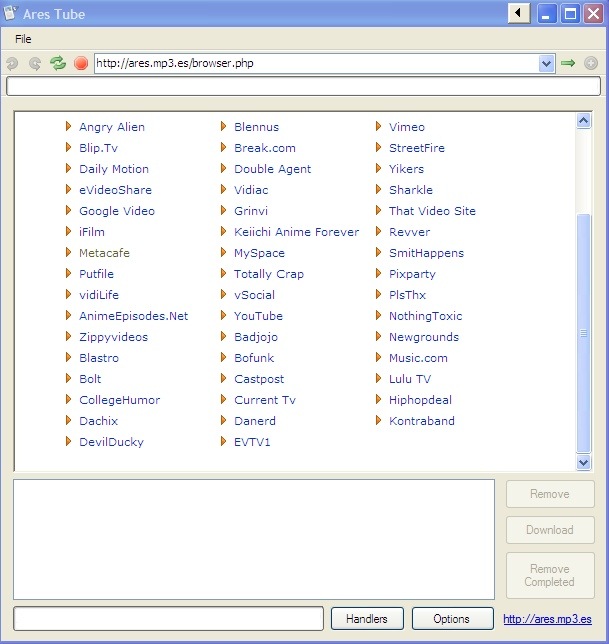
Task: Click the red stop button icon
Action: (x=81, y=63)
